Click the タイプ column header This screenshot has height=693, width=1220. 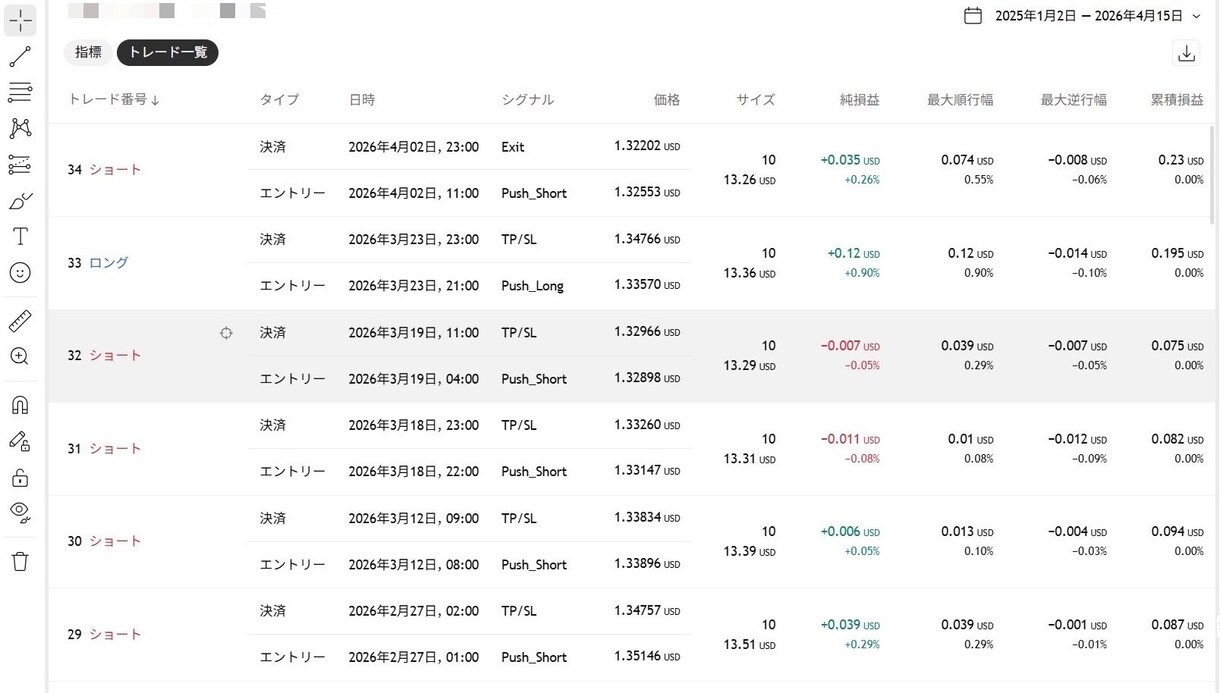pyautogui.click(x=279, y=100)
